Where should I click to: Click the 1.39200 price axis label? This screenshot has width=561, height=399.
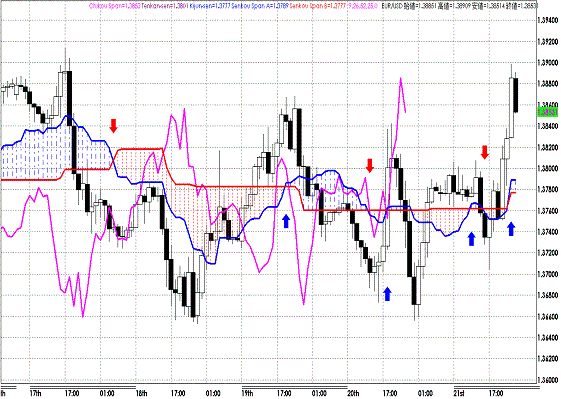(548, 42)
